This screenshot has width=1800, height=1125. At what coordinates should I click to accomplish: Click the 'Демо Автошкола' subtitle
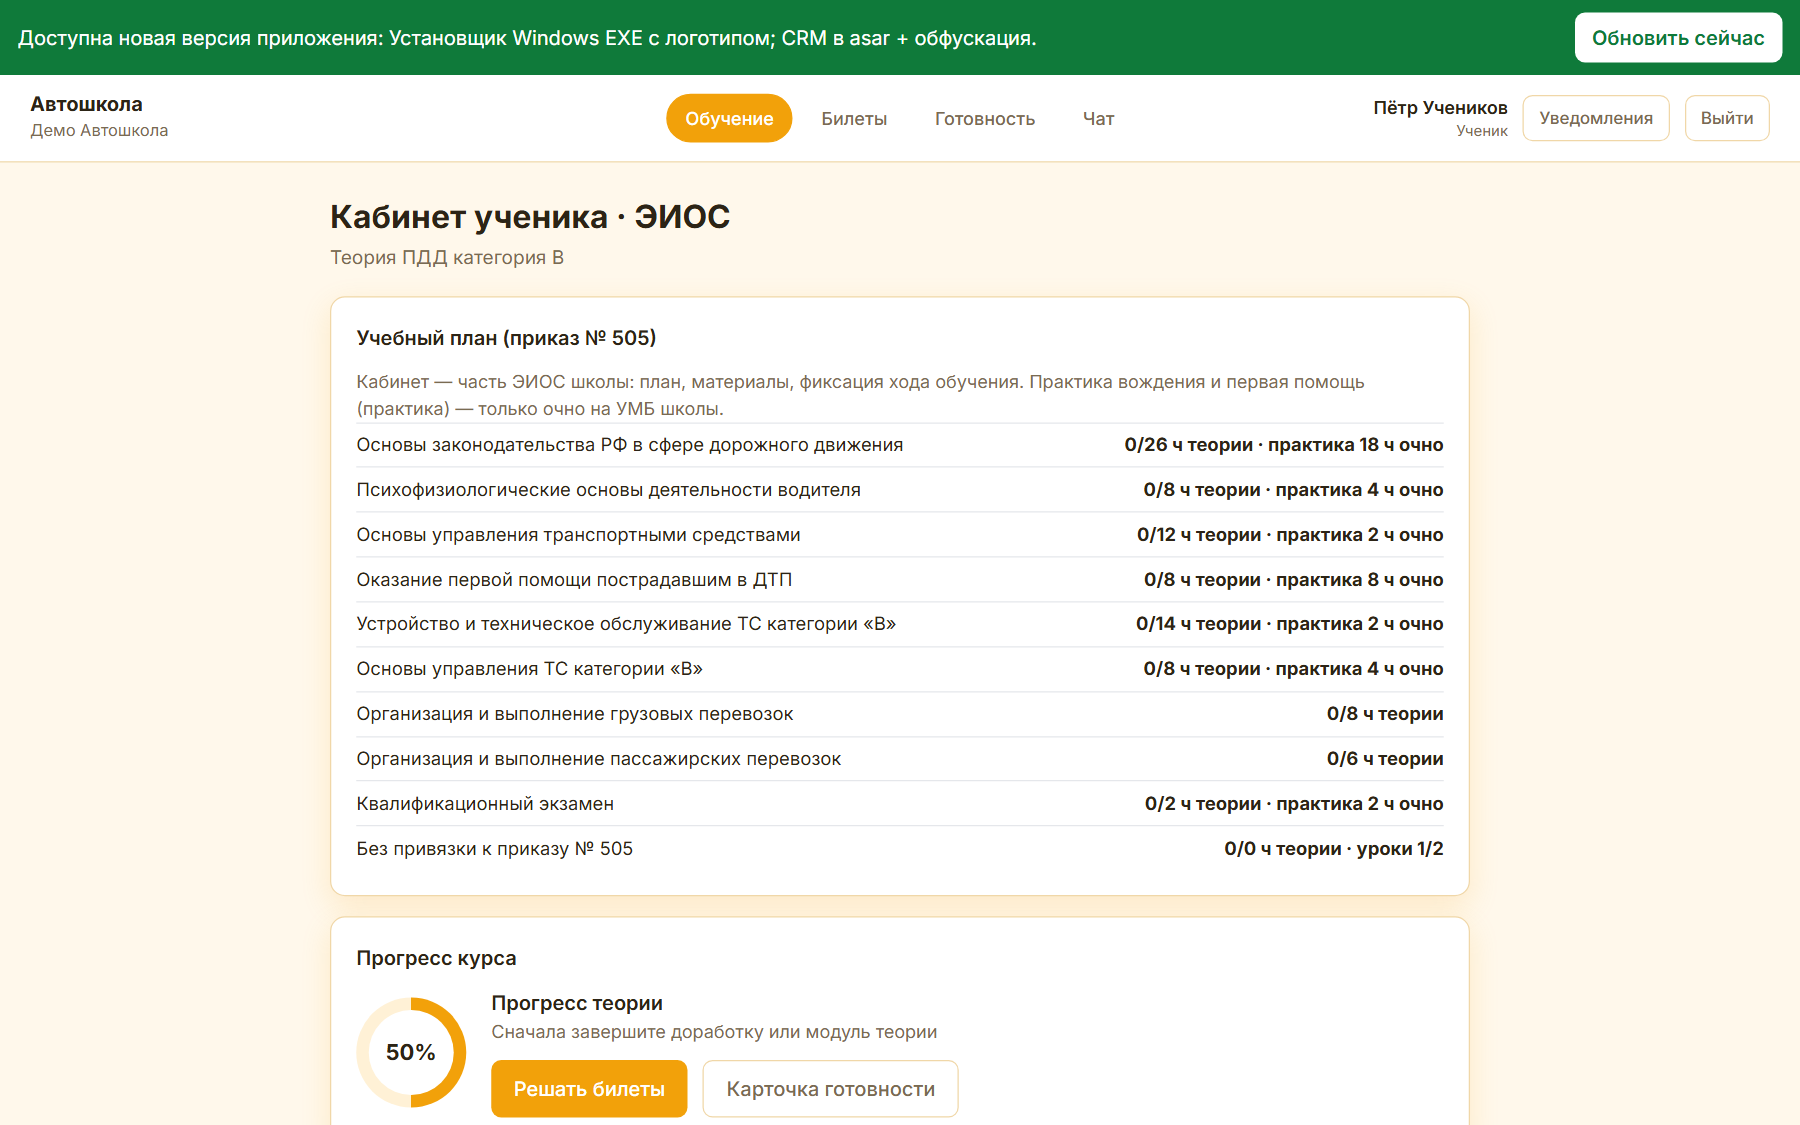click(x=99, y=131)
